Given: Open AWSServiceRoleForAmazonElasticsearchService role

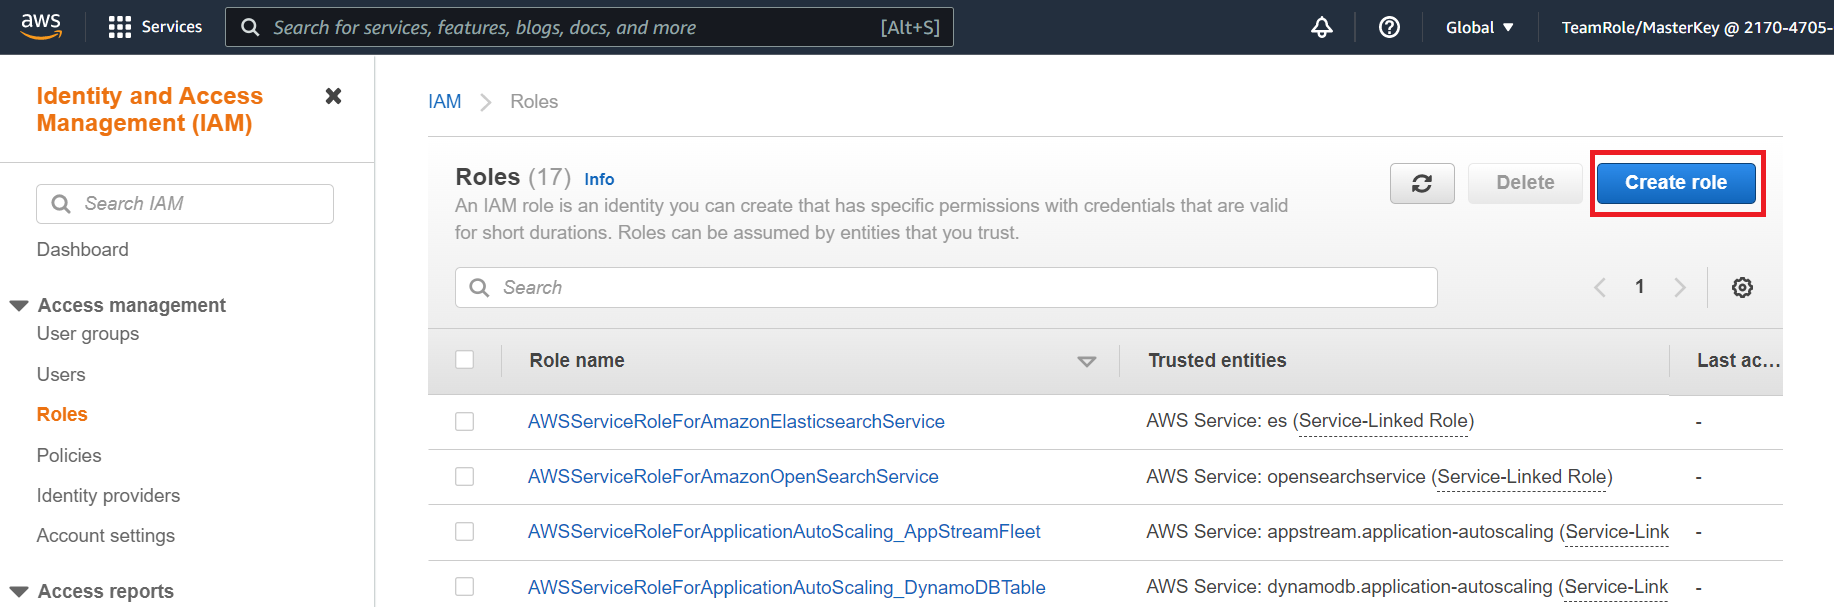Looking at the screenshot, I should [x=736, y=422].
